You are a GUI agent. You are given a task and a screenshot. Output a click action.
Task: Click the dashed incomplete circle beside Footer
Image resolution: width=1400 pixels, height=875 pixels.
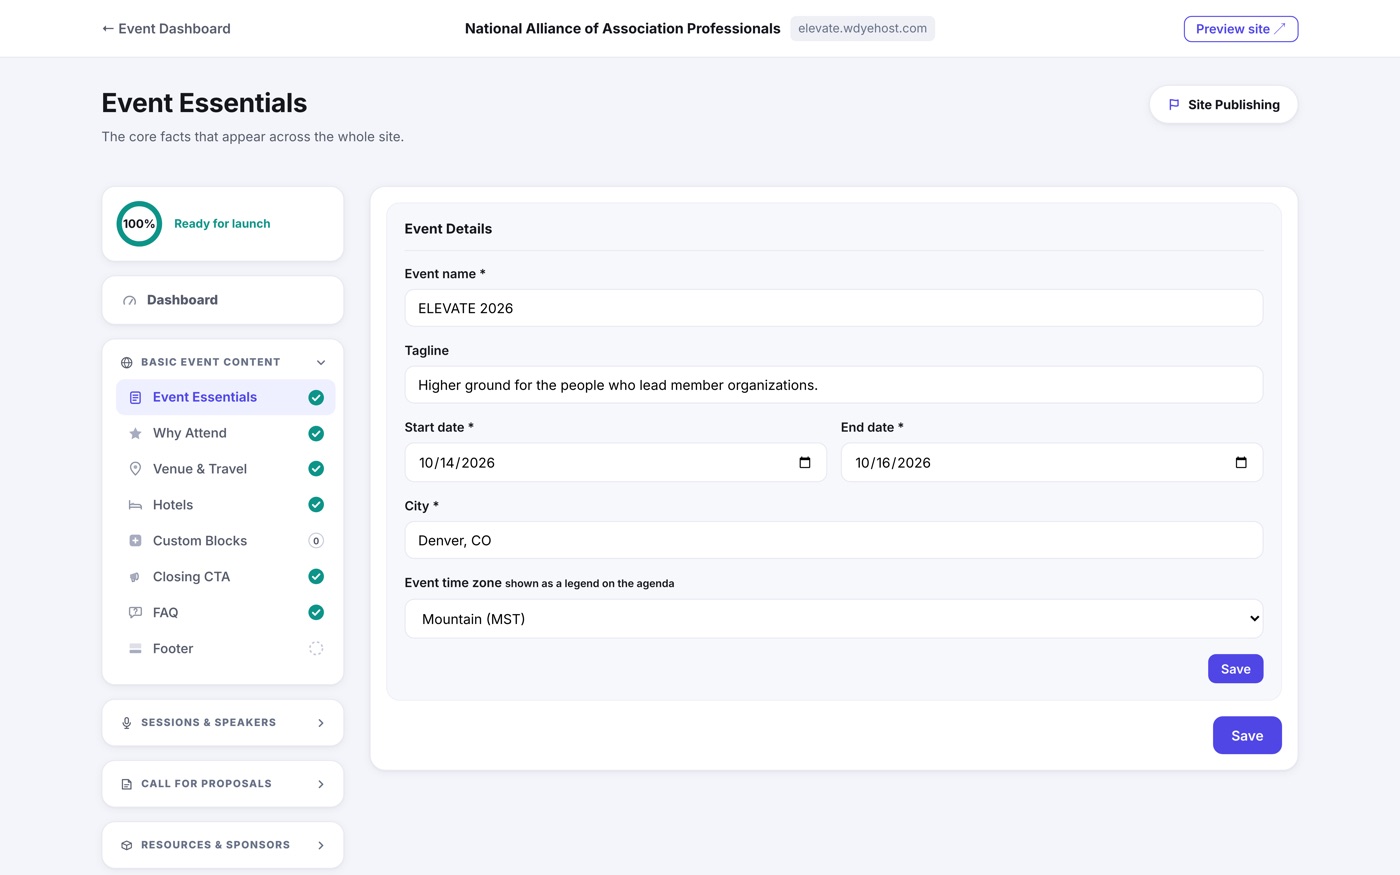(x=316, y=649)
